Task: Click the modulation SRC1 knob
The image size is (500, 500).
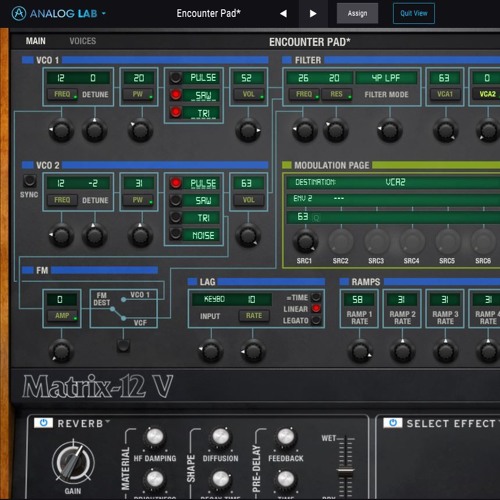Action: 305,241
